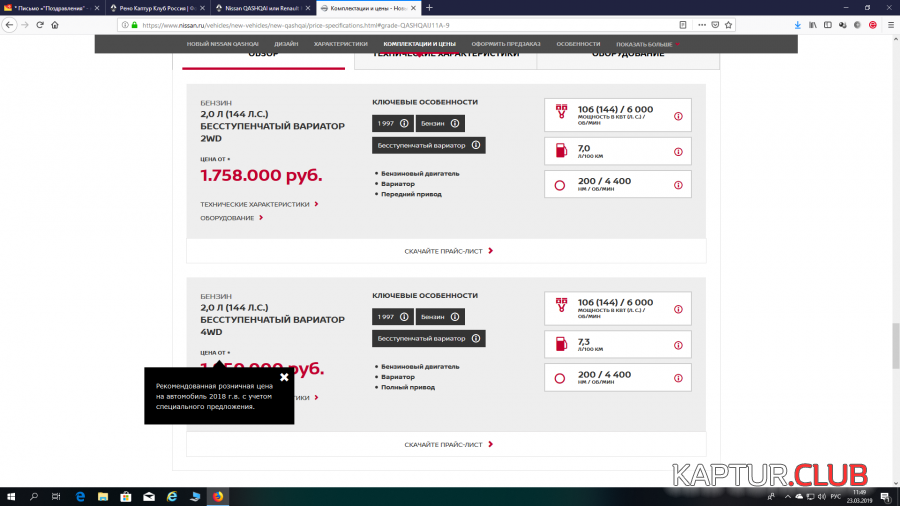Viewport: 900px width, 506px height.
Task: Click info icon for 200 / 4 400 torque in 4WD card
Action: 678,378
